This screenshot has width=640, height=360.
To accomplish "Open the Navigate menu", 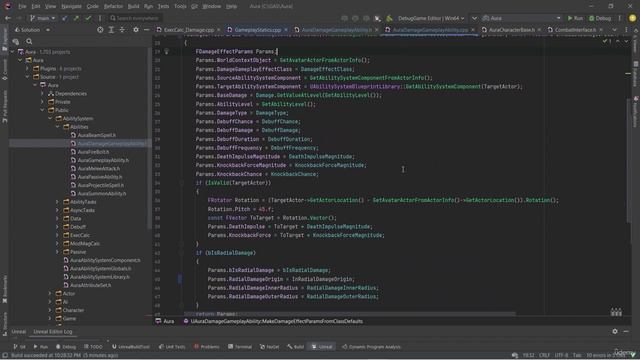I will (x=71, y=7).
